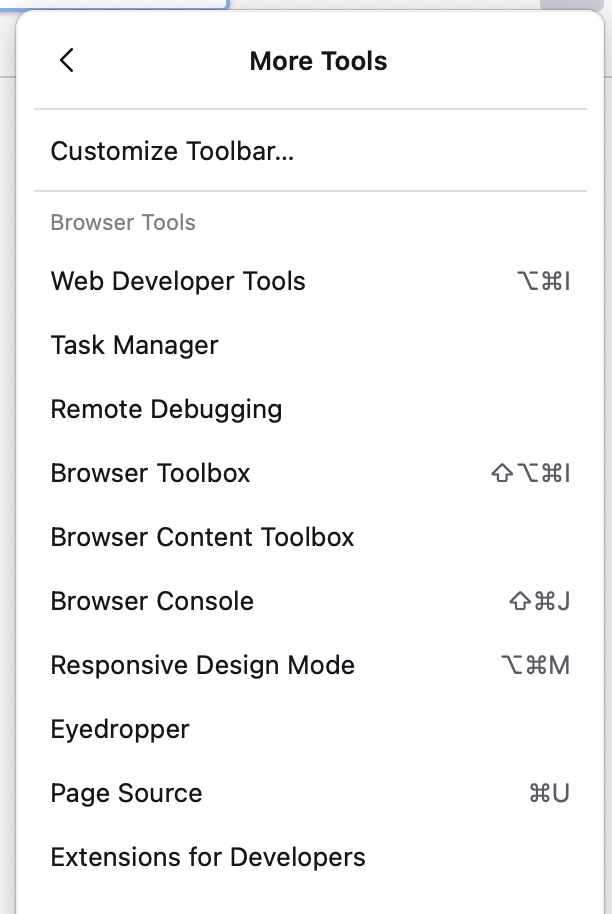Go back using the left chevron arrow
Screen dimensions: 612x914
(67, 61)
